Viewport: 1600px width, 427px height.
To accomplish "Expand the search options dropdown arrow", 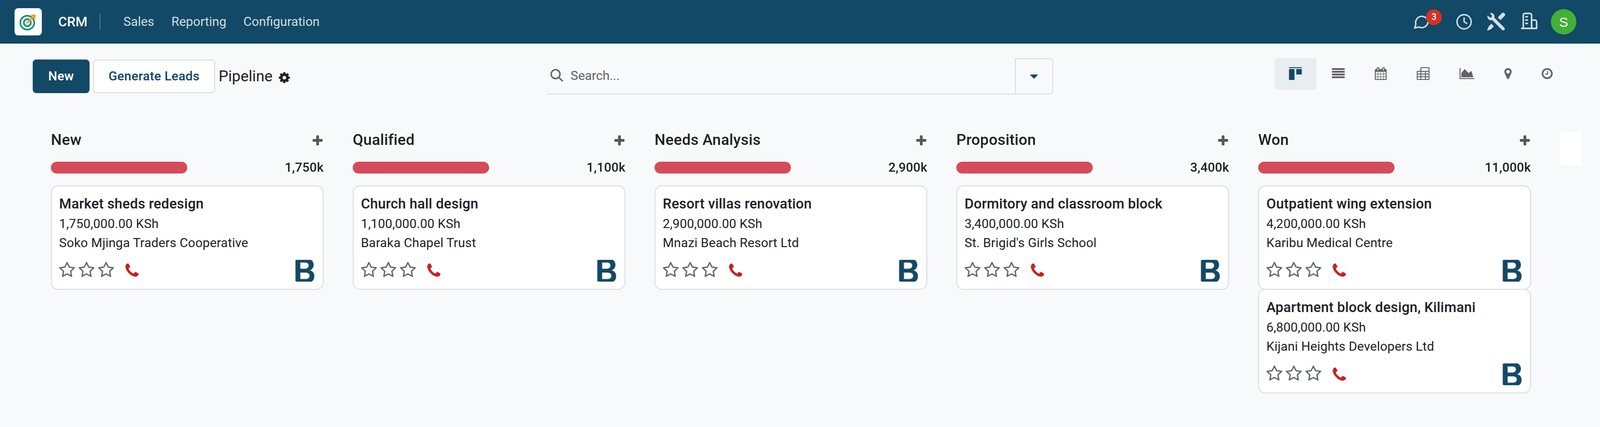I will [x=1034, y=76].
